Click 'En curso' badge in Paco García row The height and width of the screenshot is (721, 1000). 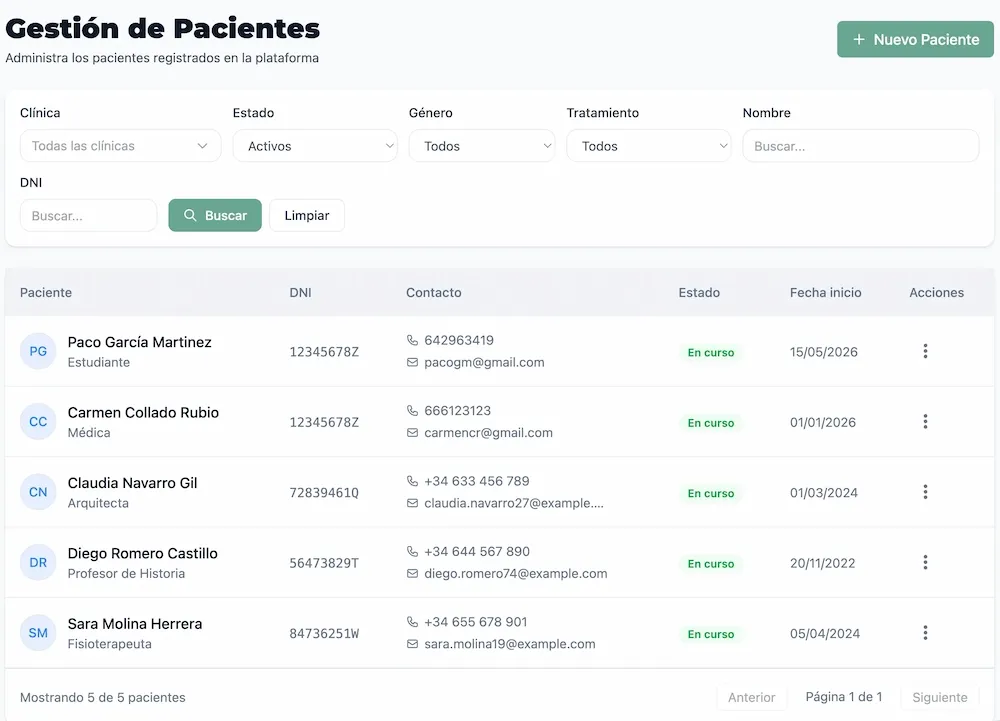click(x=711, y=353)
